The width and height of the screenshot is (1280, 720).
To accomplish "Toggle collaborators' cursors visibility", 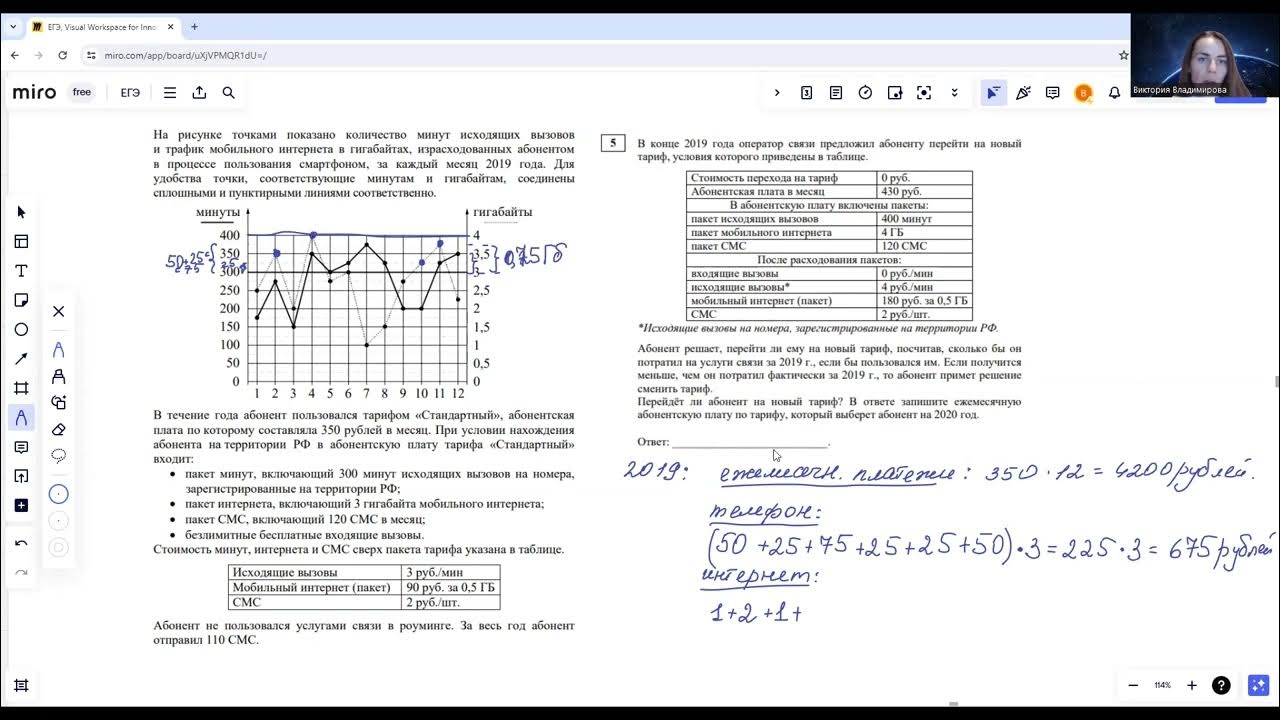I will tap(993, 93).
